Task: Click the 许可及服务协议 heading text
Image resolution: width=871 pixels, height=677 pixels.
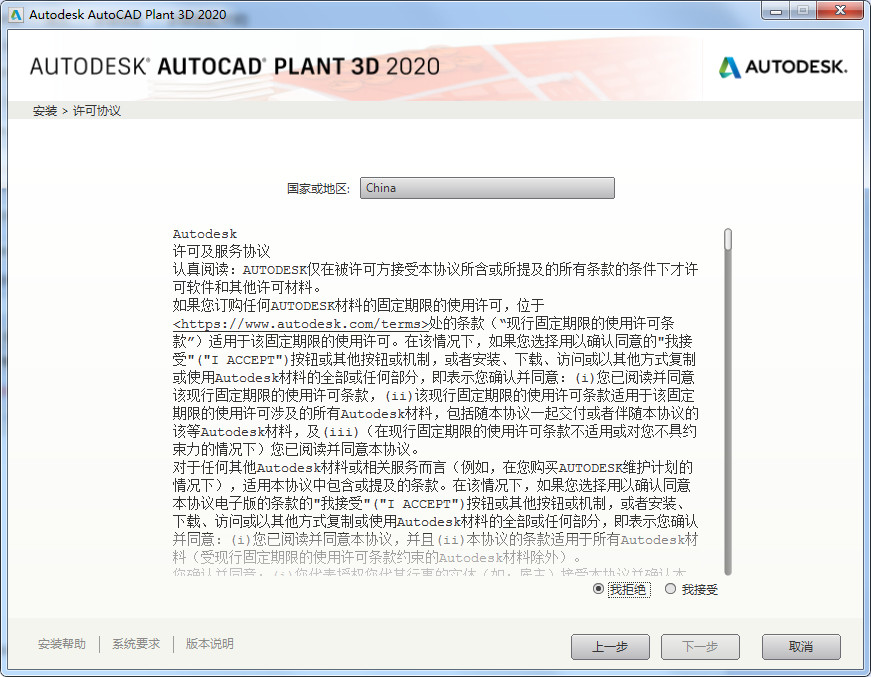Action: tap(222, 252)
